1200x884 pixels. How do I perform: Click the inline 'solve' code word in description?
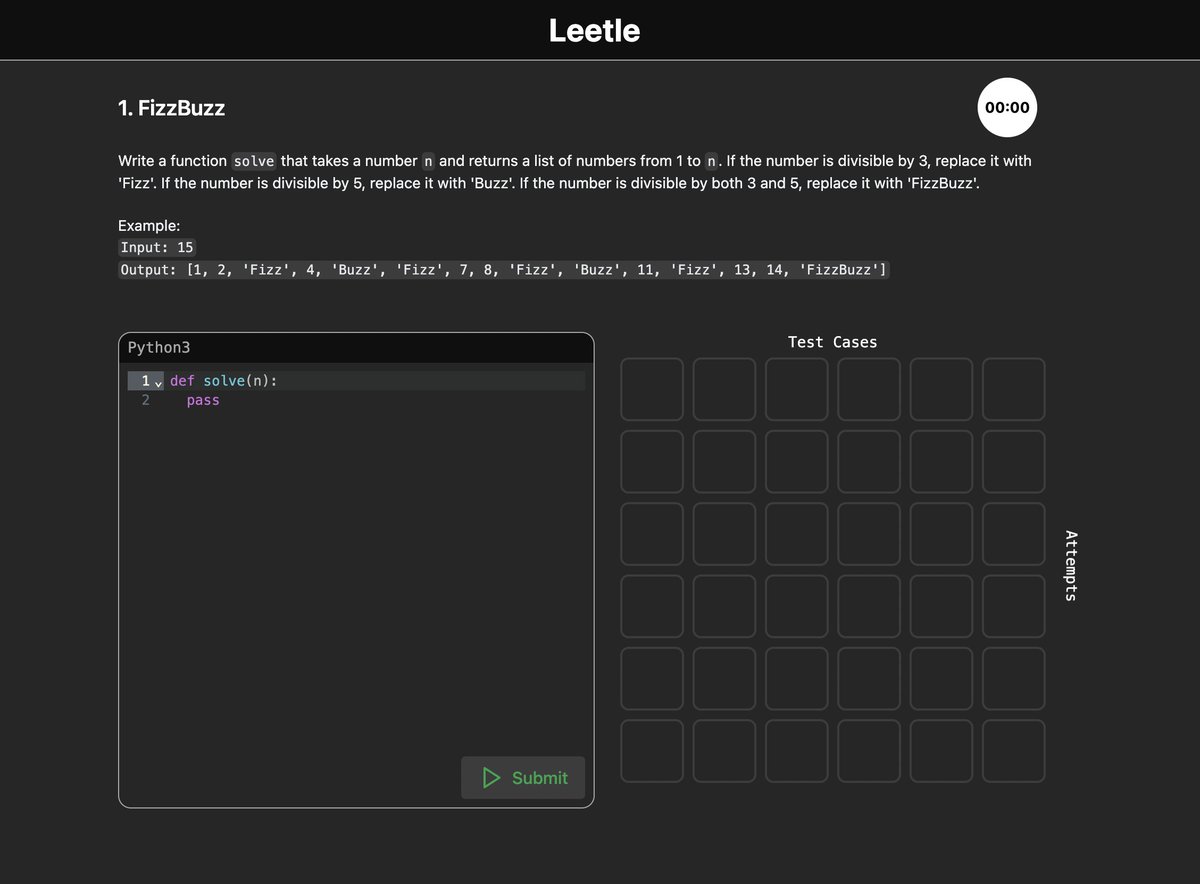pyautogui.click(x=254, y=161)
